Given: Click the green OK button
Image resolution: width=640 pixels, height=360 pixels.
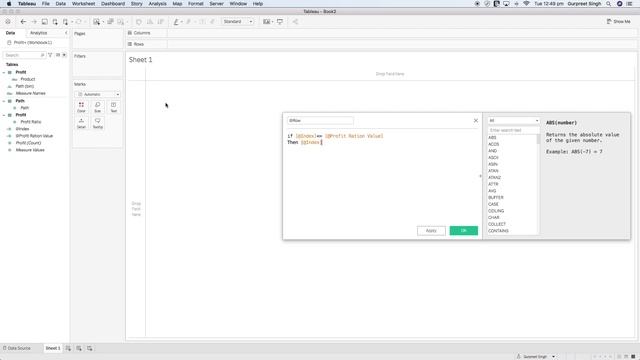Looking at the screenshot, I should (464, 231).
